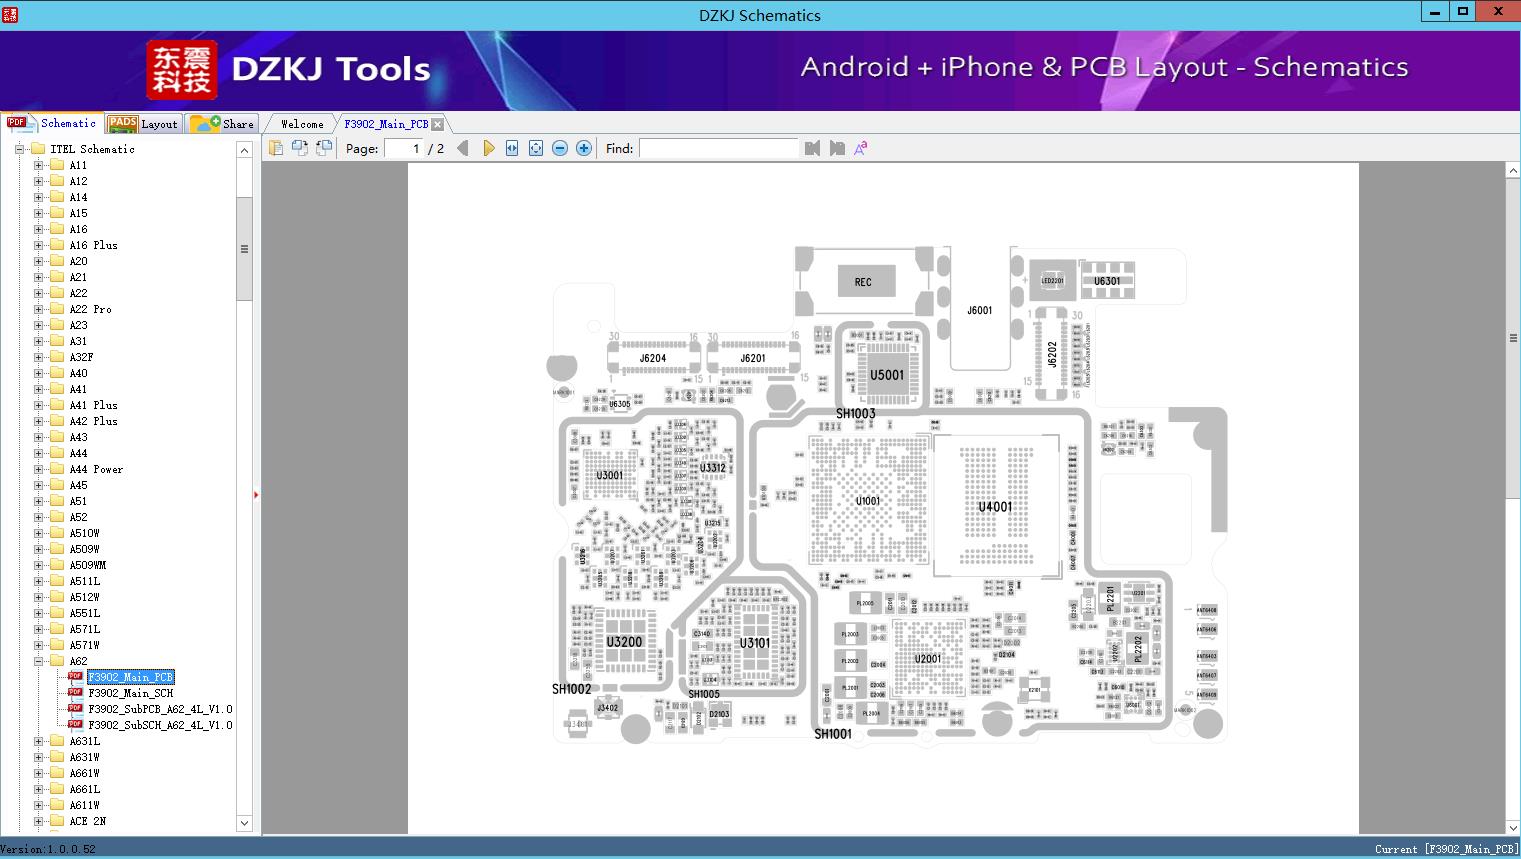This screenshot has width=1521, height=859.
Task: Collapse the left panel with red arrow
Action: click(256, 495)
